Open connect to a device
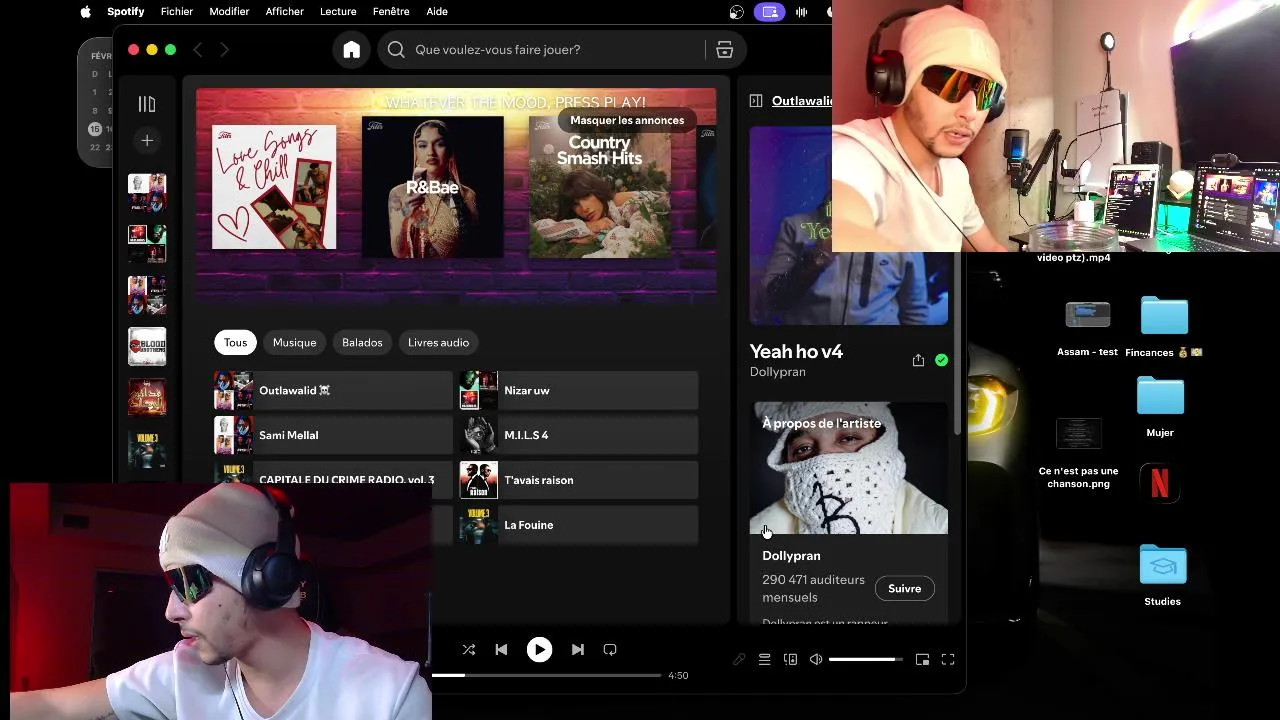Screen dimensions: 1280x720 tap(790, 660)
